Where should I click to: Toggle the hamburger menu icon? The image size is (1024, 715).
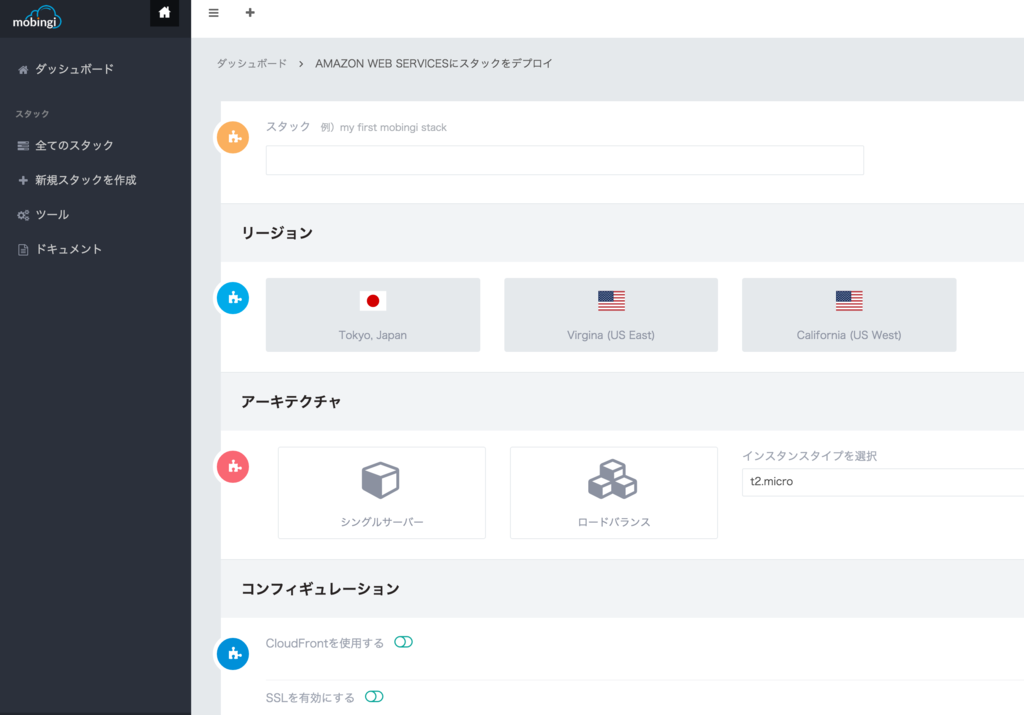point(214,13)
